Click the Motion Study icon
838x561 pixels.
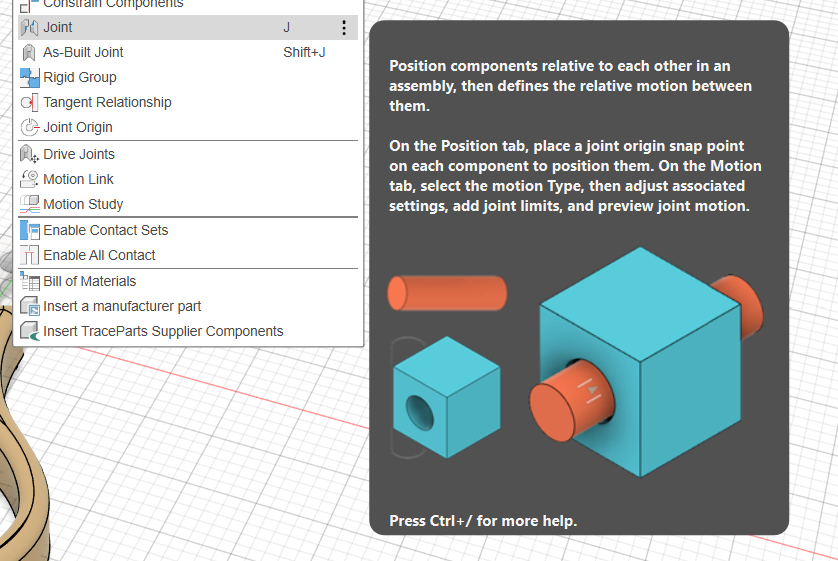29,205
